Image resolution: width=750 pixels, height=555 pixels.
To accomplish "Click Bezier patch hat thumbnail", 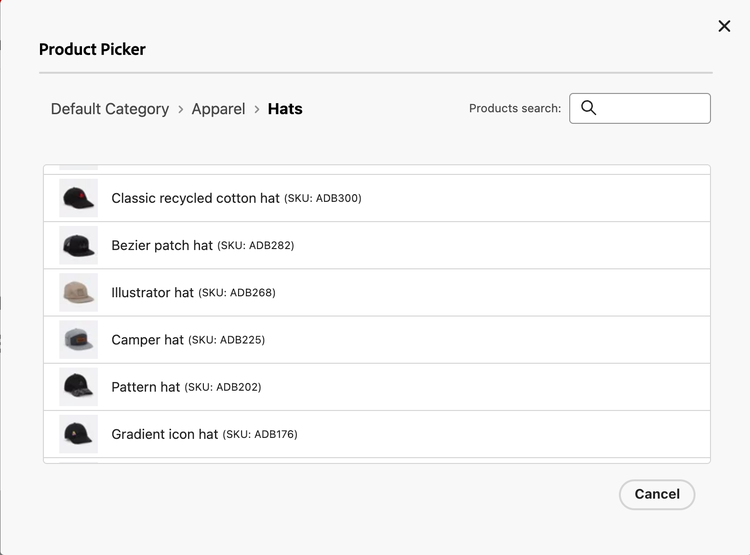I will [x=78, y=245].
